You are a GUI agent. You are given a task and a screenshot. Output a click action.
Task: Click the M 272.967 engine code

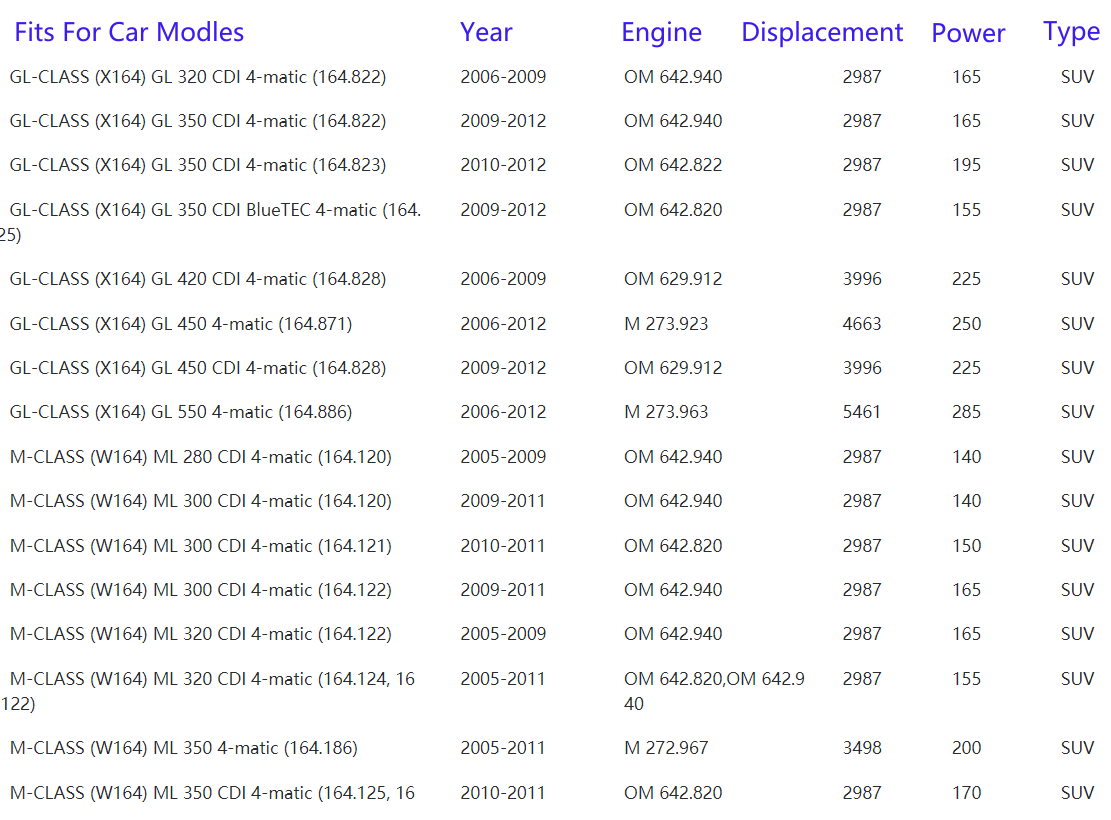coord(666,748)
